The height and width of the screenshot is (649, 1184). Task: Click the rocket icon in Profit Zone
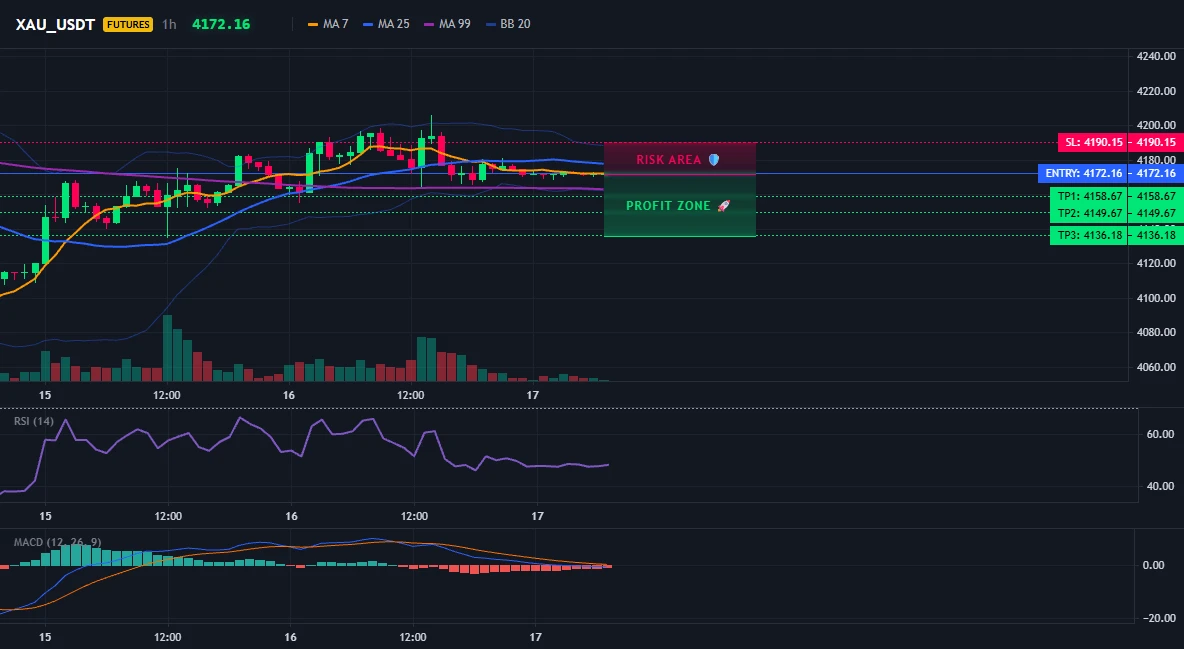coord(723,206)
